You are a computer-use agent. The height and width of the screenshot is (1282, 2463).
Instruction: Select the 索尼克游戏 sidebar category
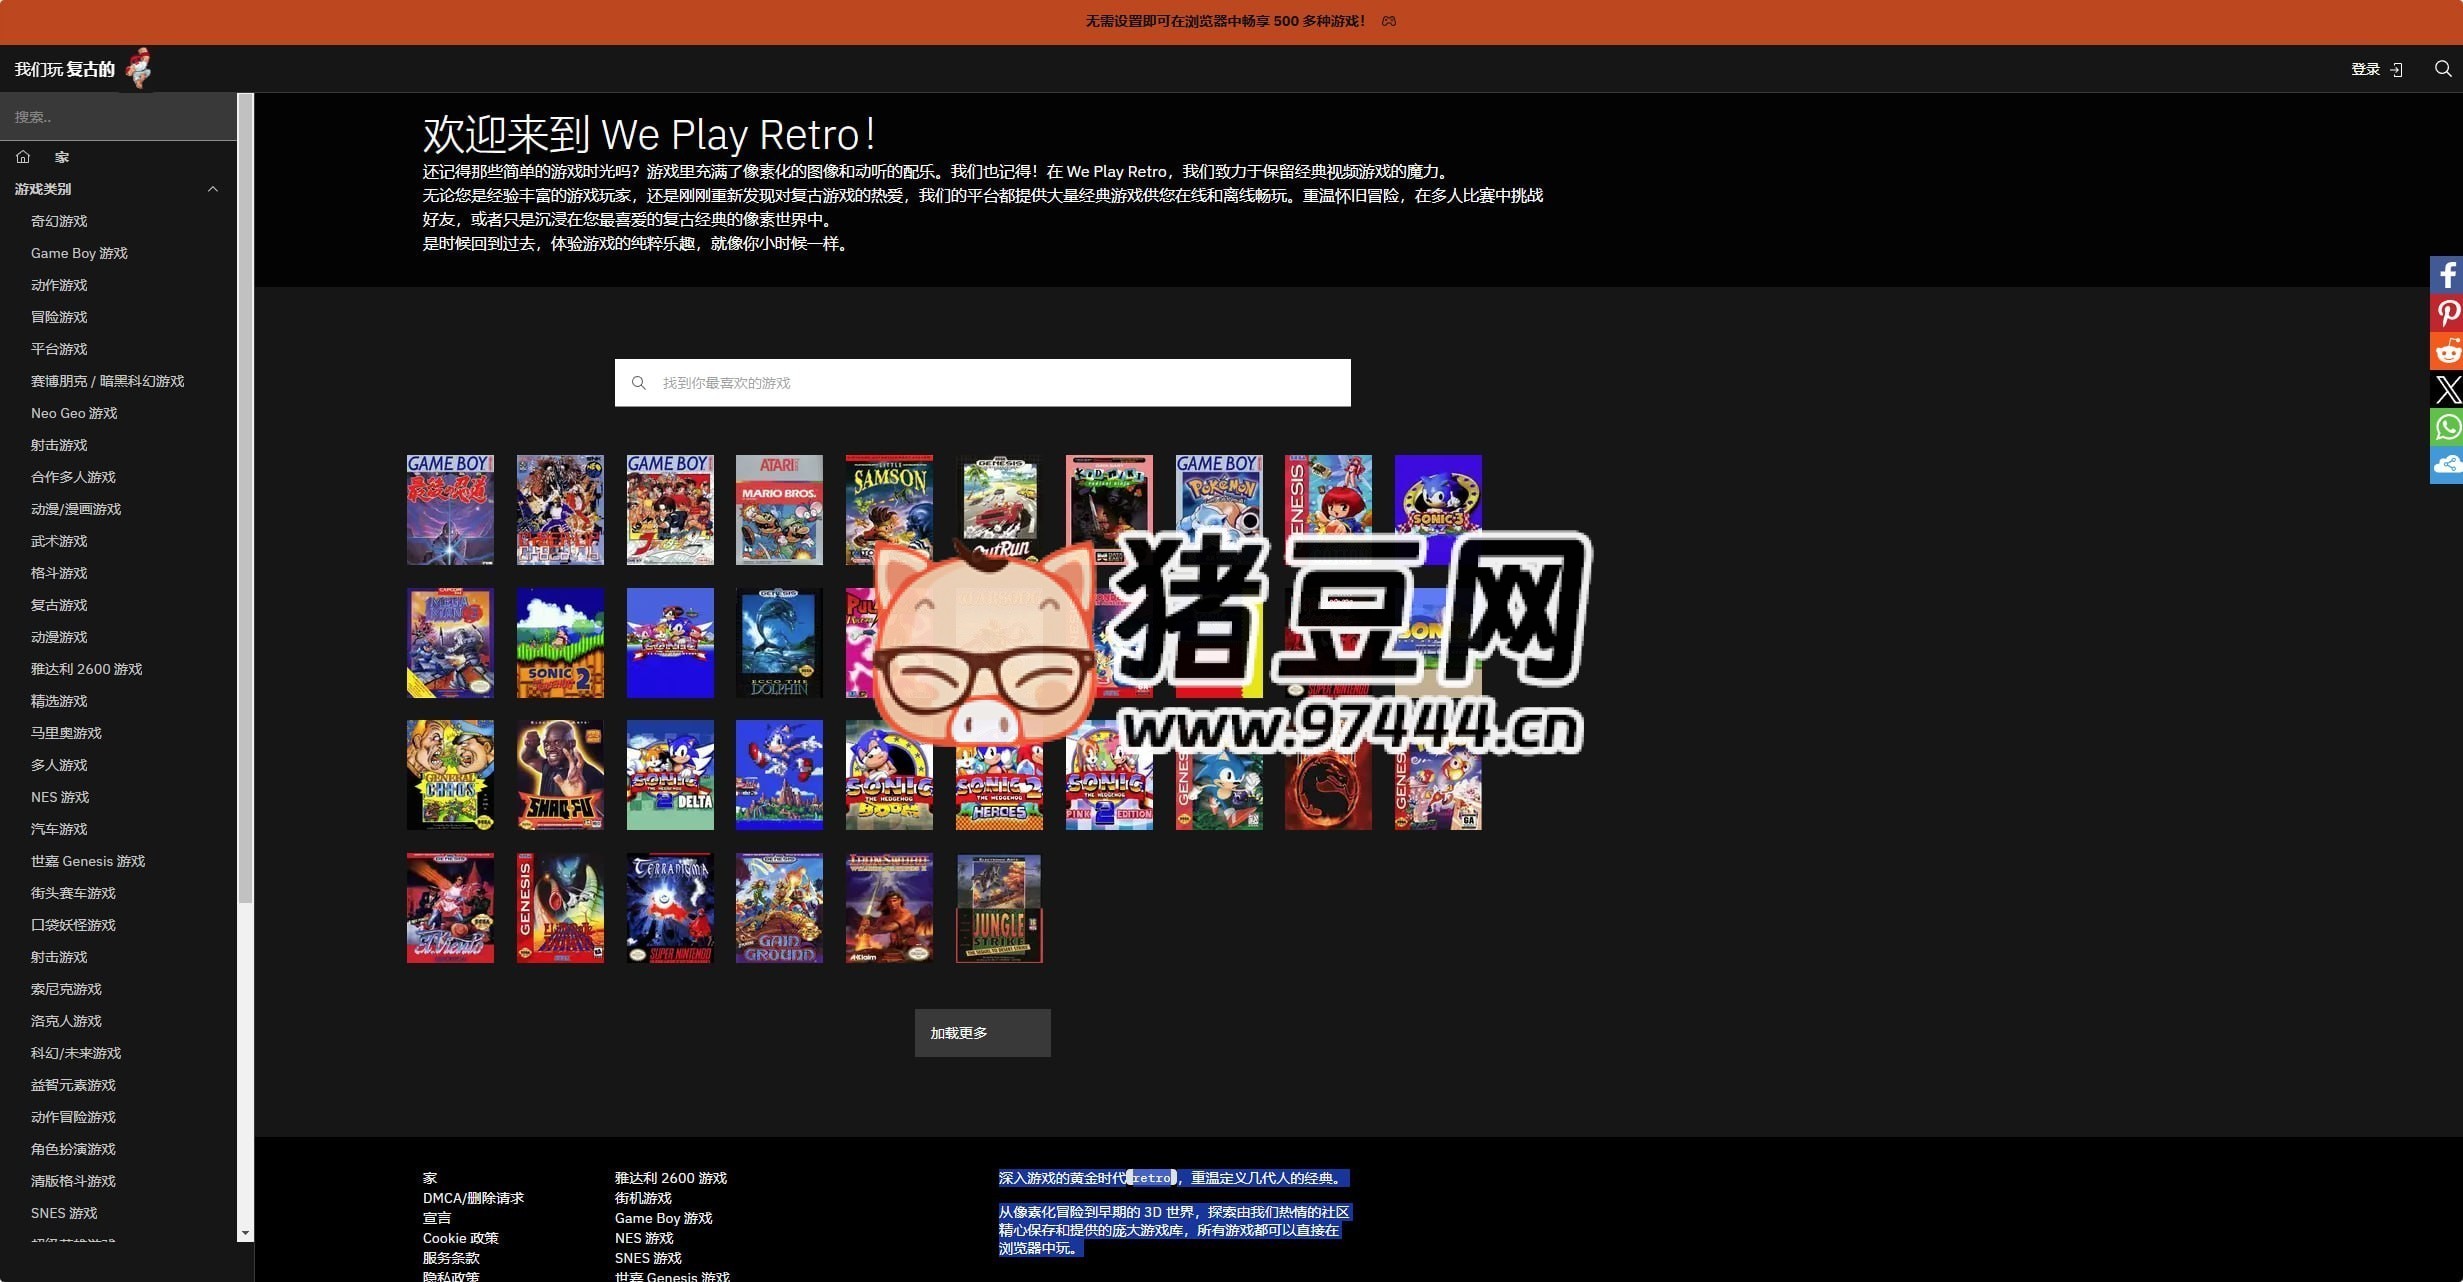pos(65,989)
